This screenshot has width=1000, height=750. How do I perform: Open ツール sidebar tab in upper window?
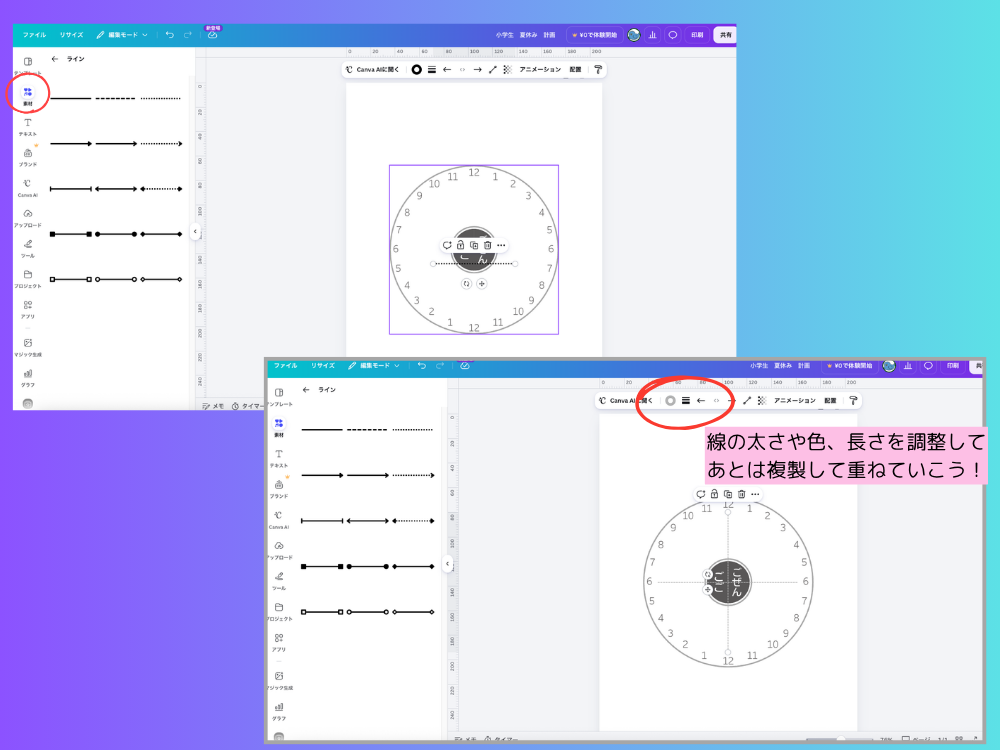[27, 248]
